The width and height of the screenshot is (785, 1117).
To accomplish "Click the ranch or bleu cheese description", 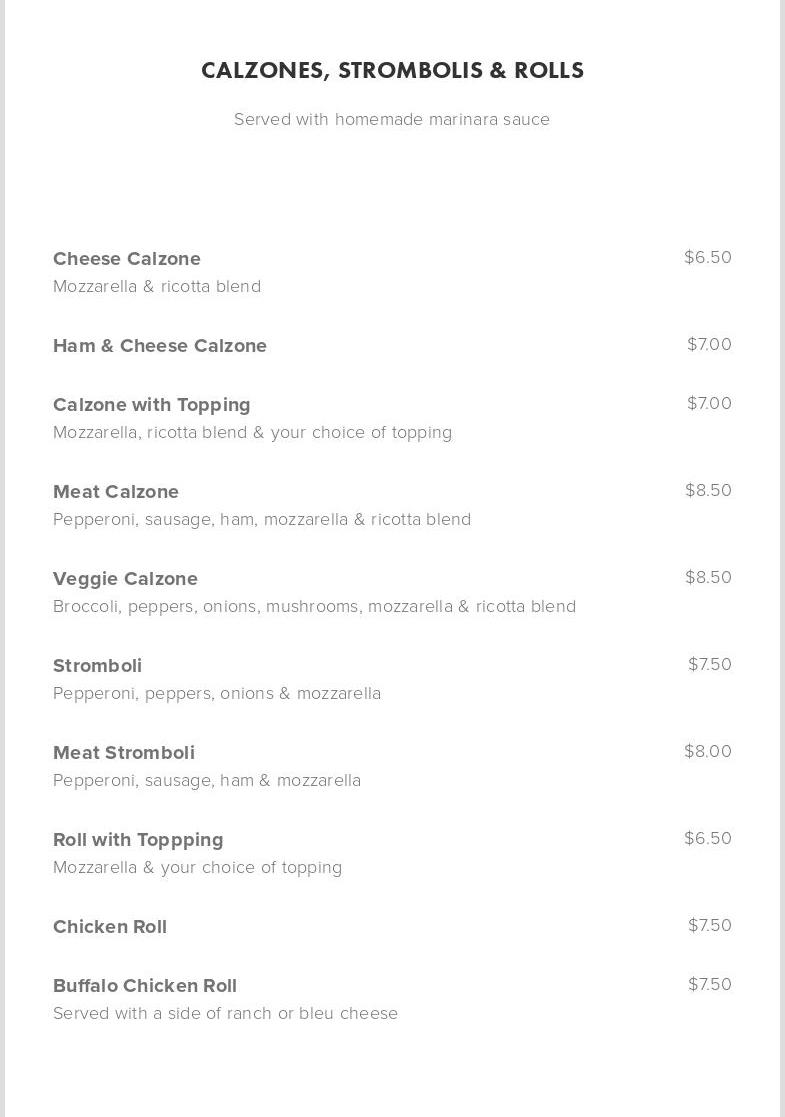I will (225, 1013).
